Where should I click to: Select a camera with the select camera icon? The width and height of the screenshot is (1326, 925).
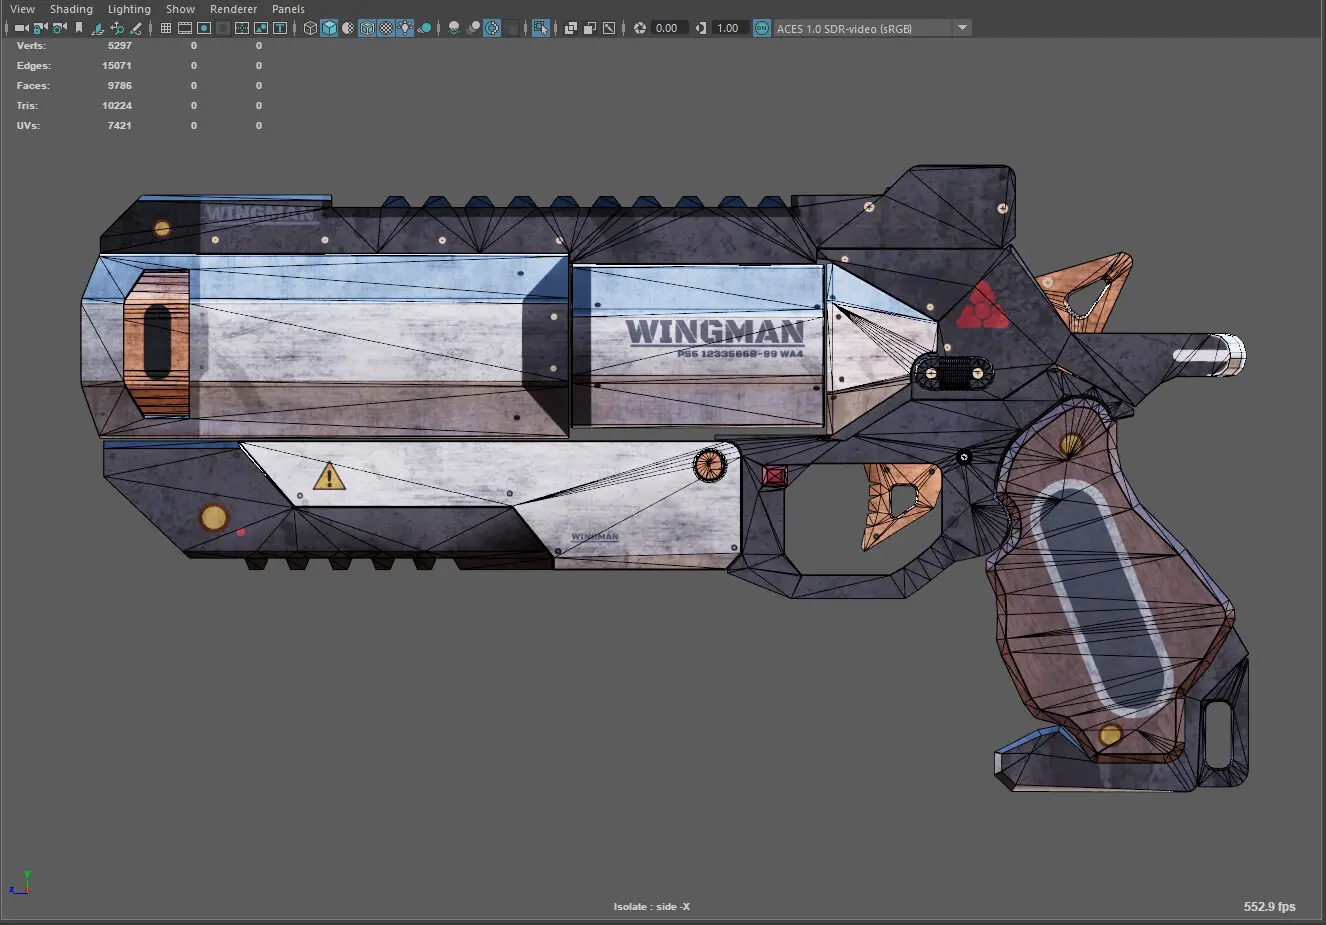23,28
